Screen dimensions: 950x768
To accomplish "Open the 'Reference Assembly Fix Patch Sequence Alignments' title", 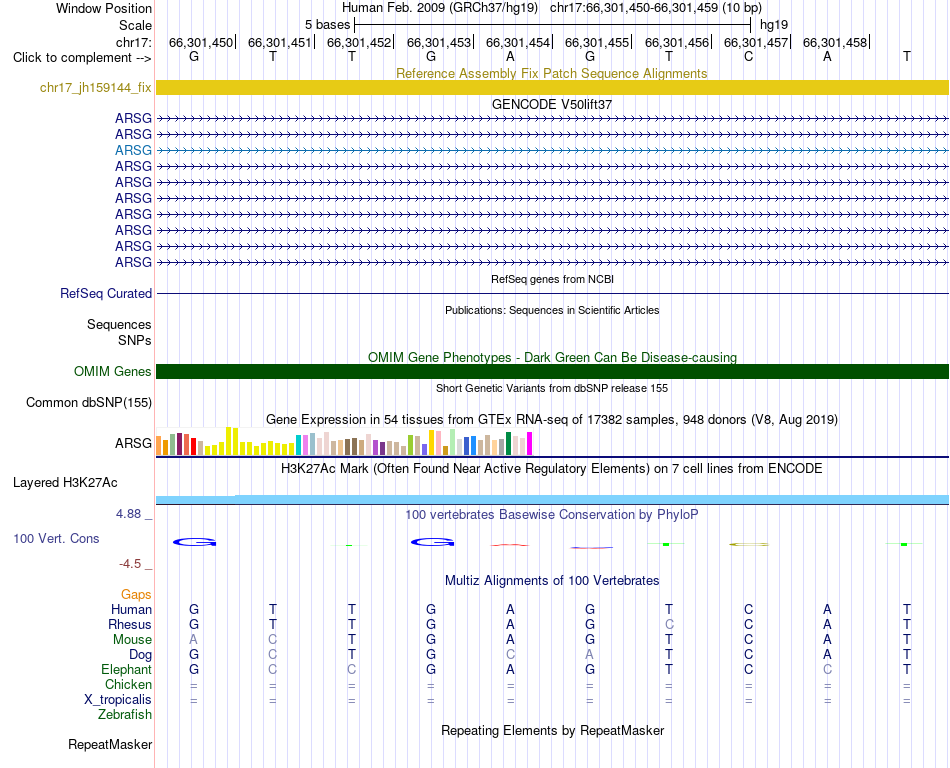I will (551, 73).
